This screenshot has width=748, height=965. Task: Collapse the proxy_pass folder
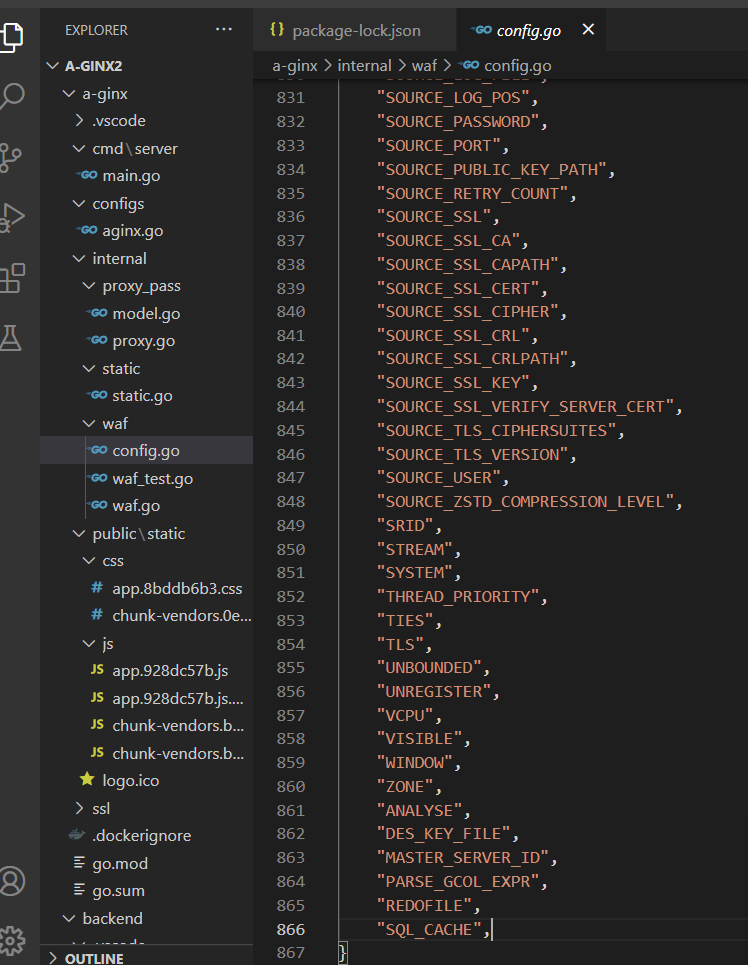click(x=141, y=286)
